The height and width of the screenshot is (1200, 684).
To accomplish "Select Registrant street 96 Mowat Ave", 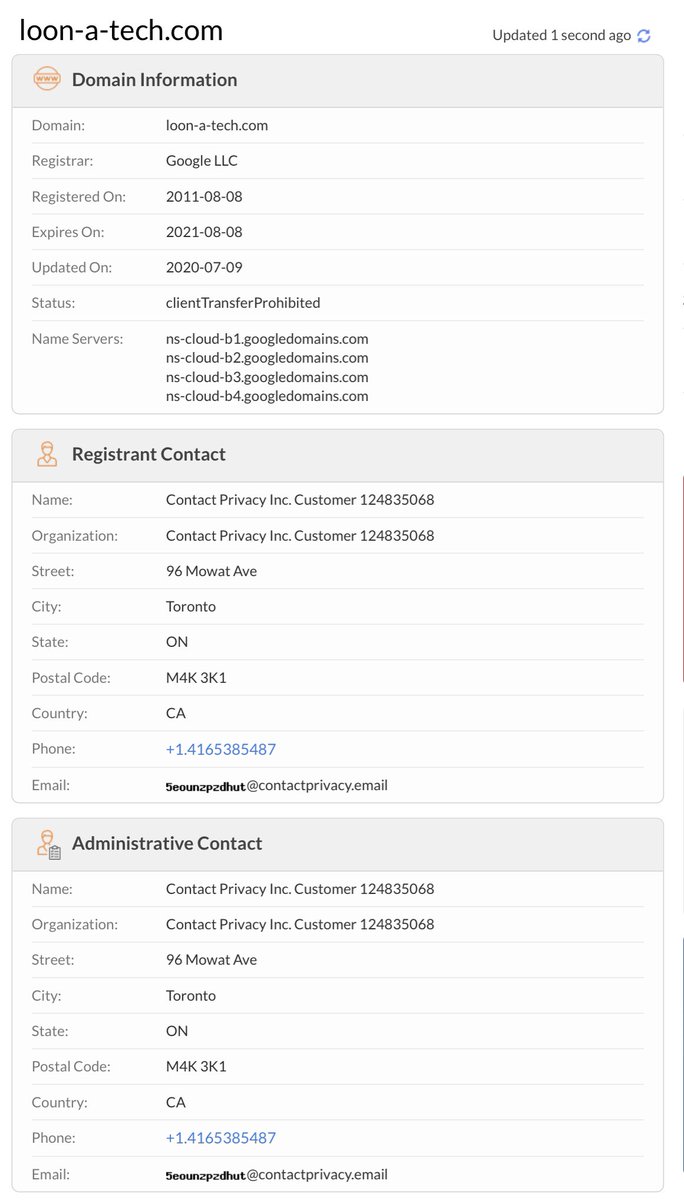I will 211,571.
